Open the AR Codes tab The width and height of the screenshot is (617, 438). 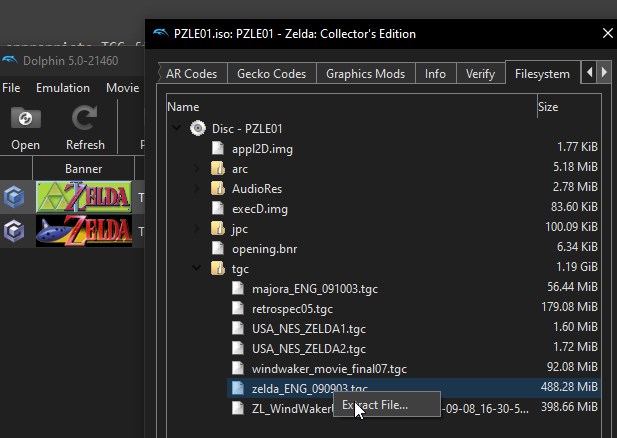coord(192,74)
